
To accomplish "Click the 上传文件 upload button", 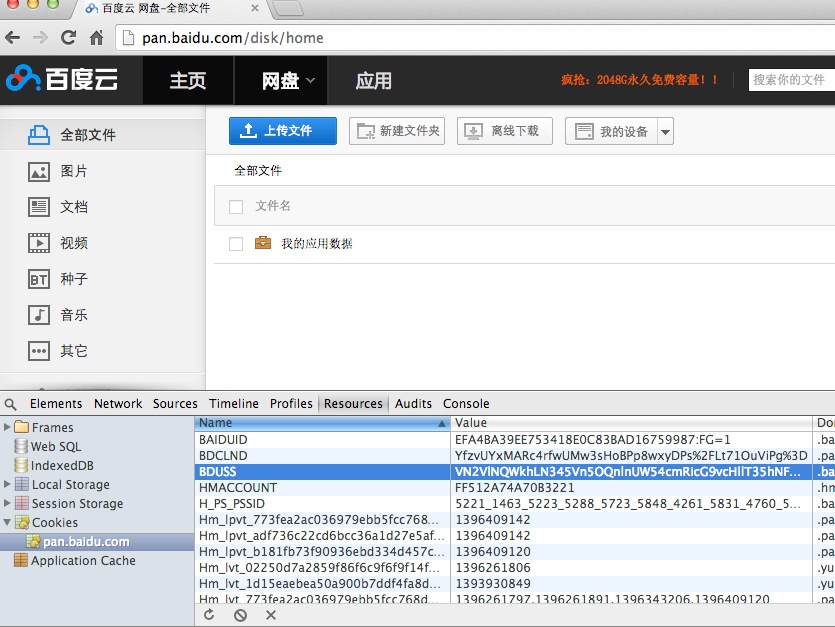I will click(x=283, y=131).
